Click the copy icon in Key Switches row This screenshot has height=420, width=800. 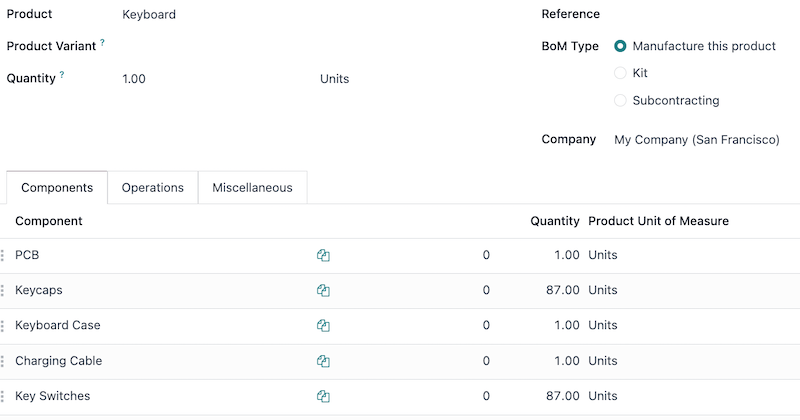[x=323, y=396]
